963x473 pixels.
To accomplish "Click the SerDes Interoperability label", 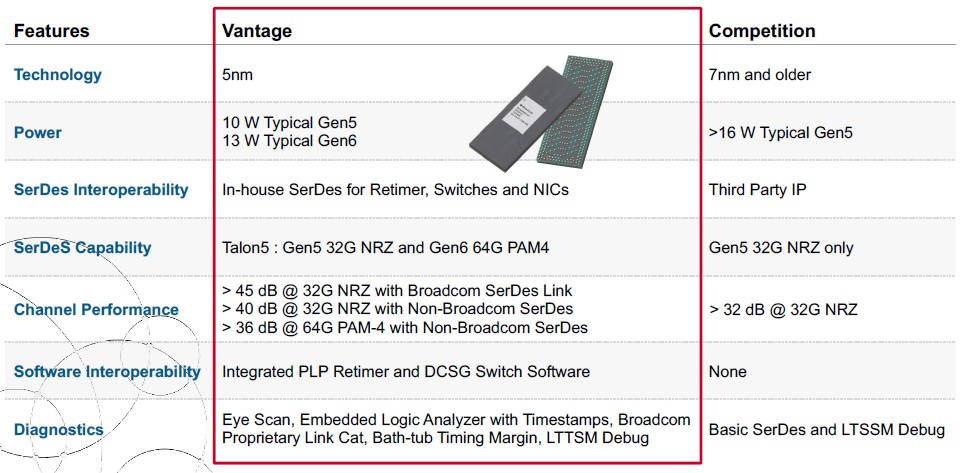I will coord(101,189).
